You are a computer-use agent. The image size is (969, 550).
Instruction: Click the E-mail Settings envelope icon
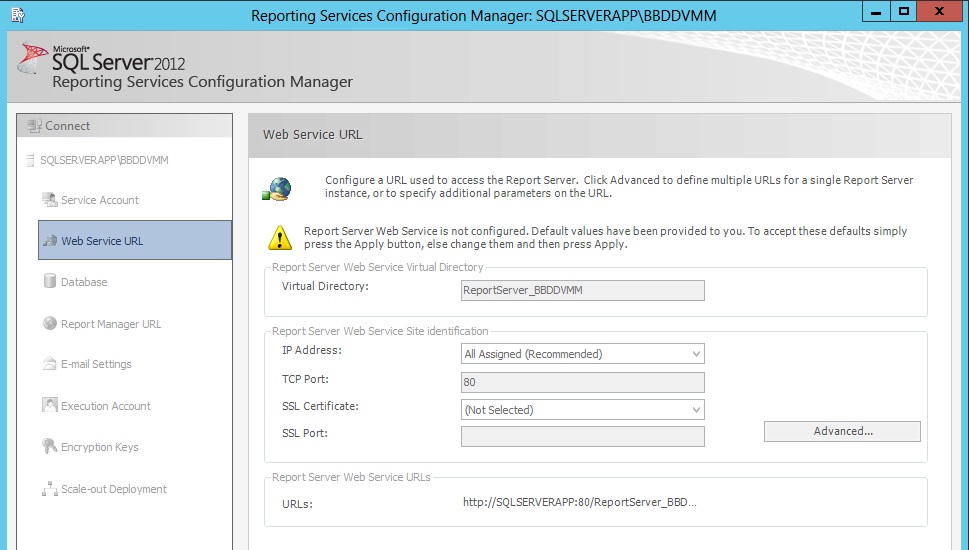click(50, 364)
